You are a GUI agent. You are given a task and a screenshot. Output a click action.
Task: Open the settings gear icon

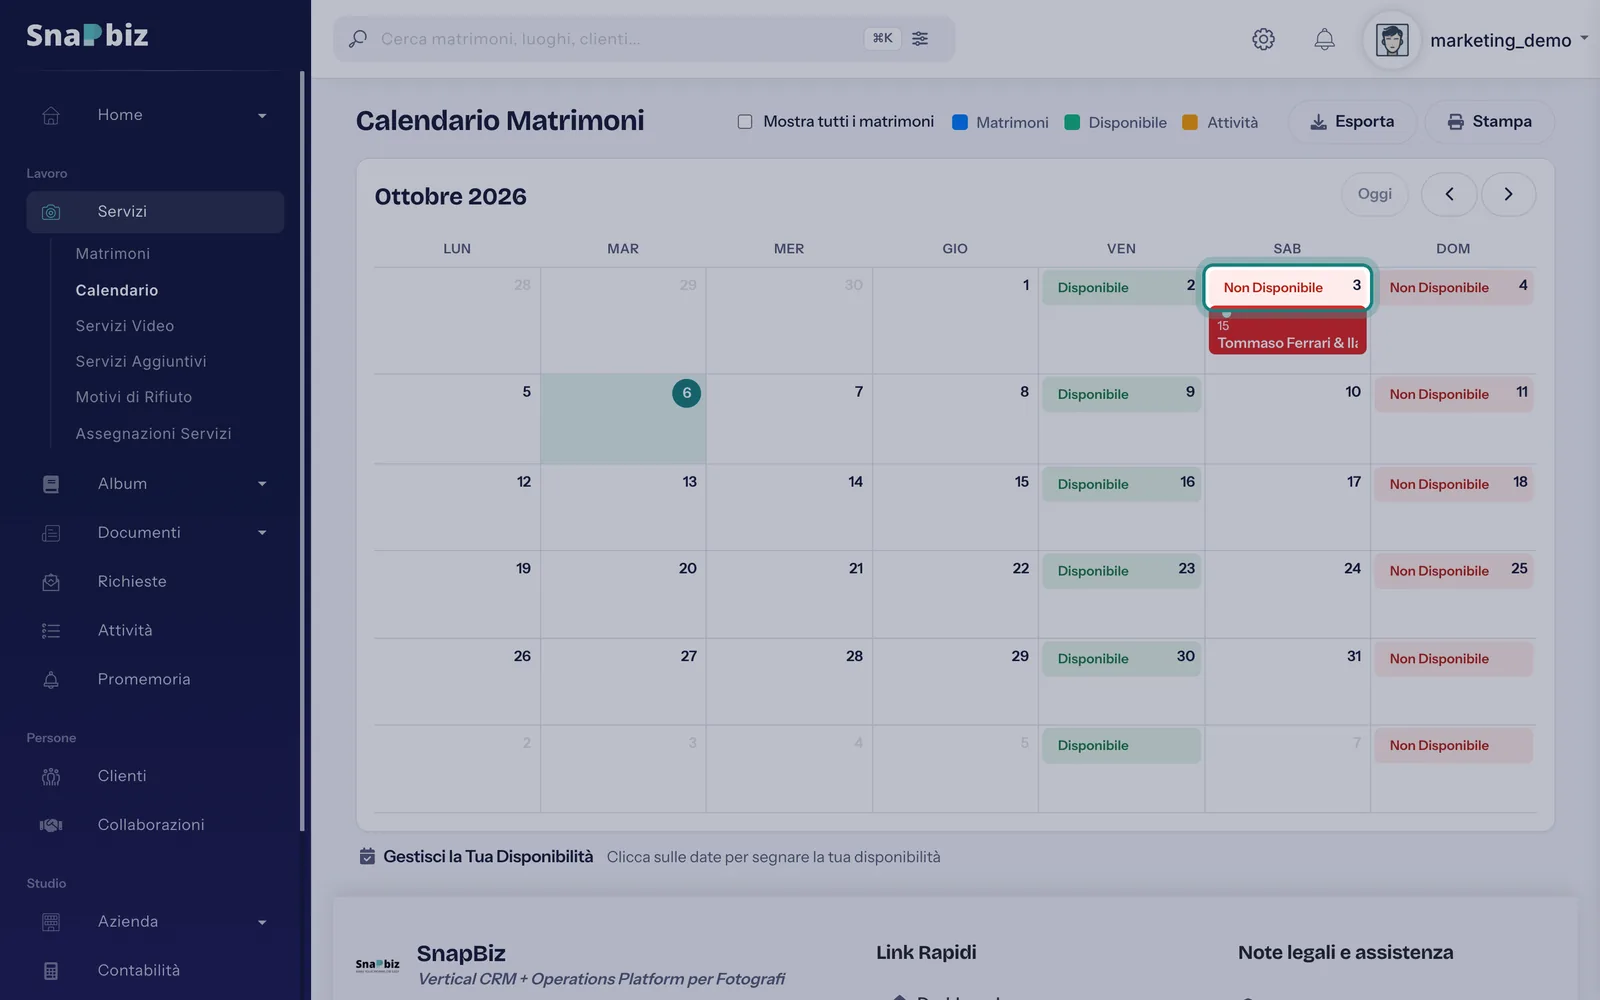(1263, 39)
